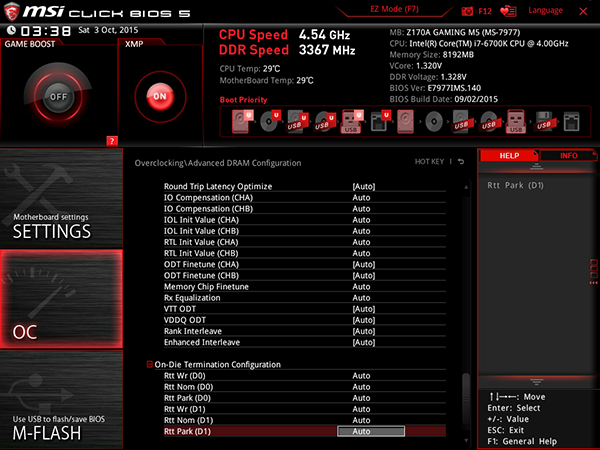Viewport: 600px width, 450px height.
Task: Select the legacy hard disk boot icon
Action: tap(406, 121)
